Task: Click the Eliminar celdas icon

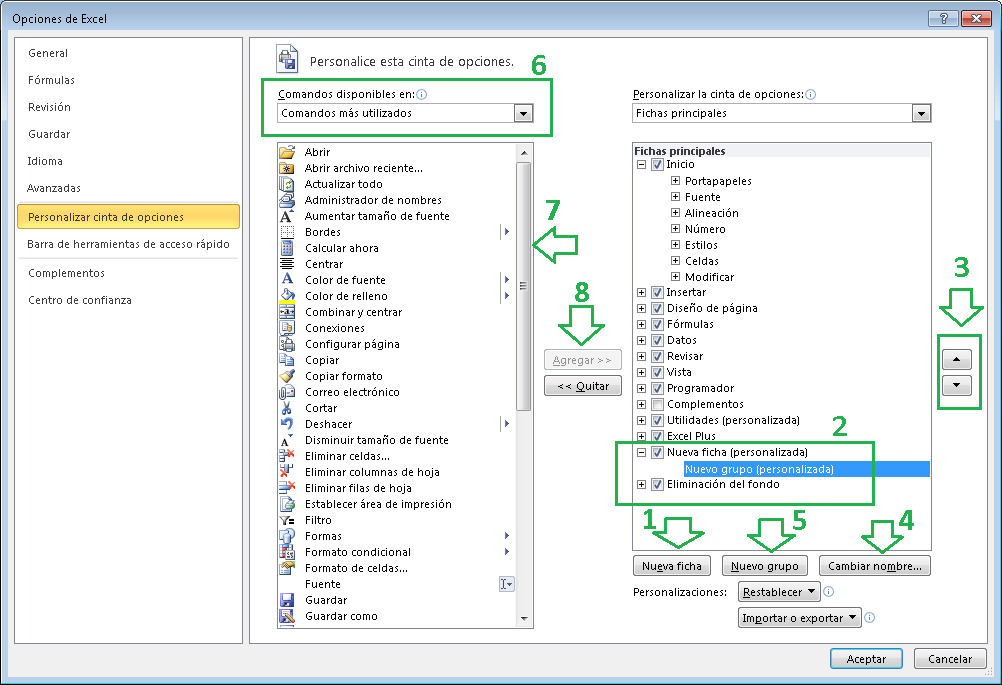Action: pyautogui.click(x=287, y=456)
